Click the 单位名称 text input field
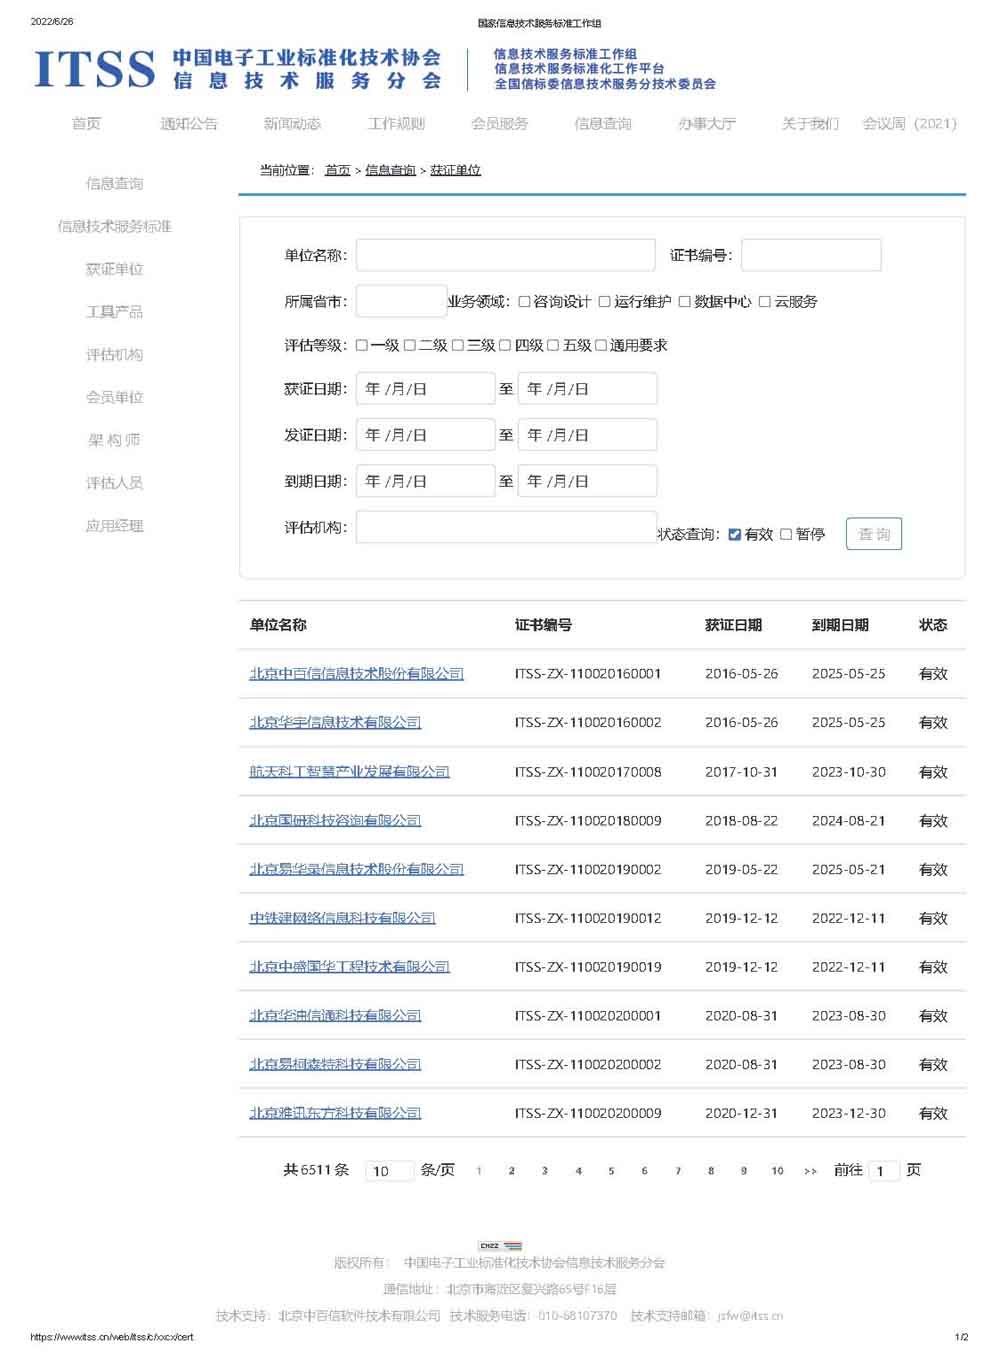 [x=505, y=255]
